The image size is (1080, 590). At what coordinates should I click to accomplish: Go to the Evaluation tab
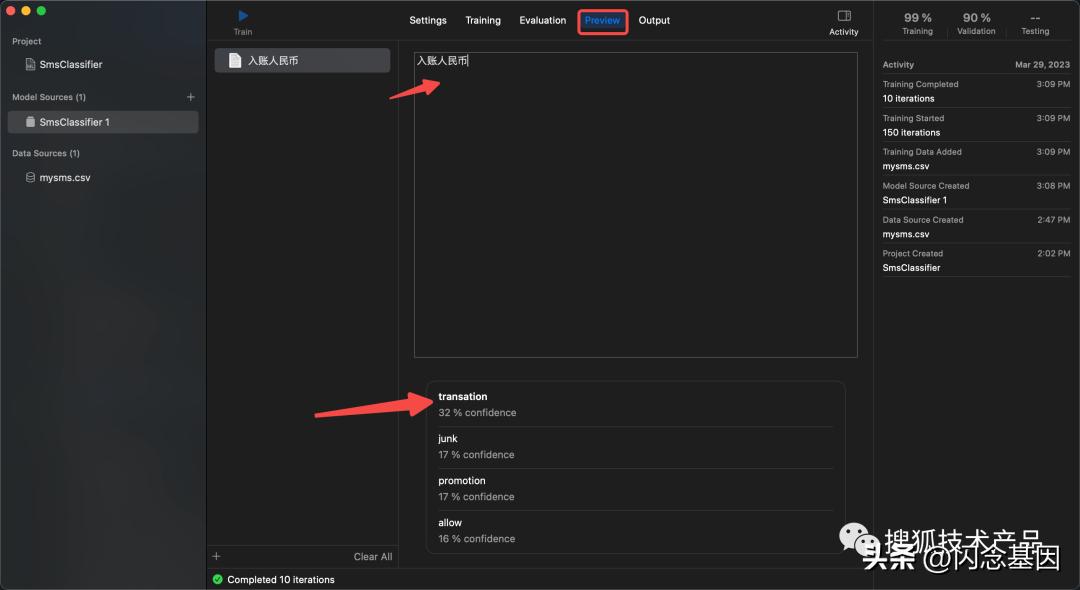[542, 21]
